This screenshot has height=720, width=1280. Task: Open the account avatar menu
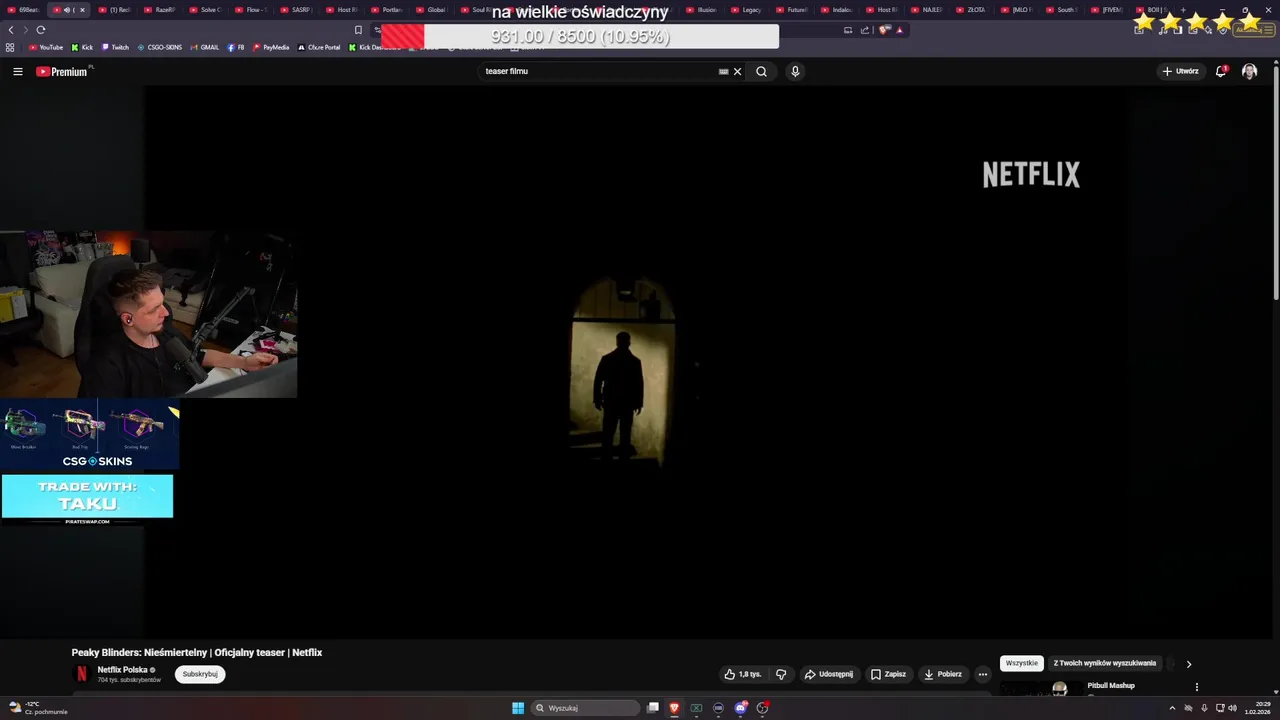click(x=1249, y=71)
